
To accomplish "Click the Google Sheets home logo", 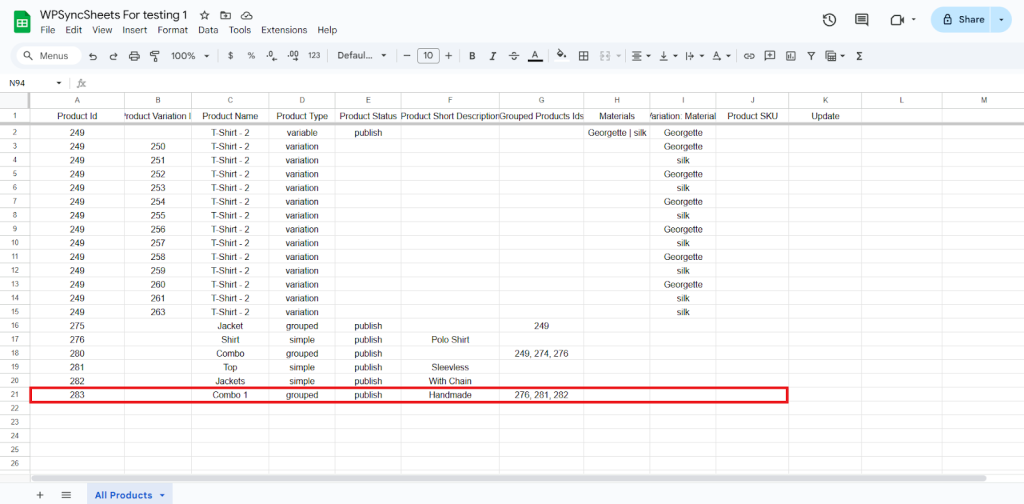I will (22, 23).
